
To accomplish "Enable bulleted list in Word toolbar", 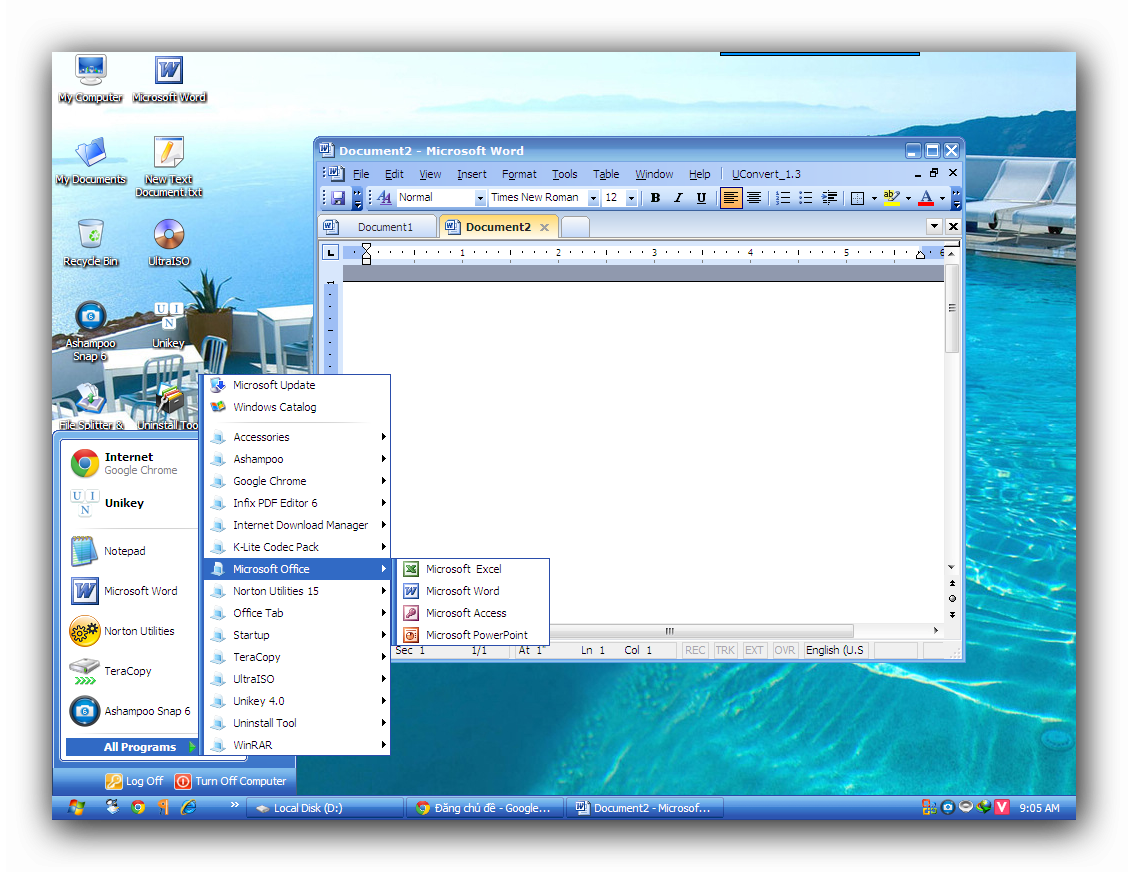I will (806, 198).
